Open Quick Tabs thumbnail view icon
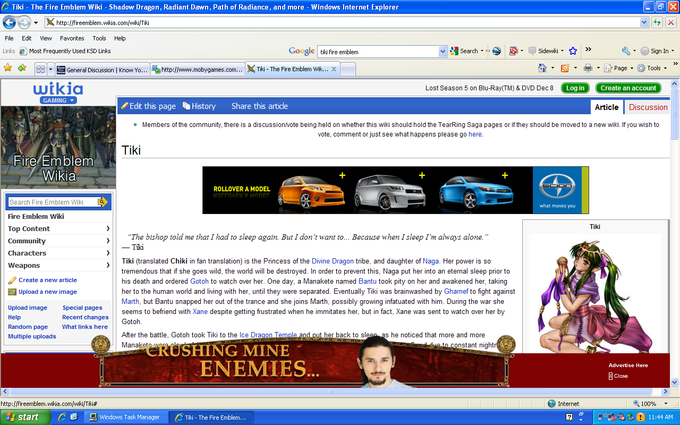Screen dimensions: 680x425 40,69
